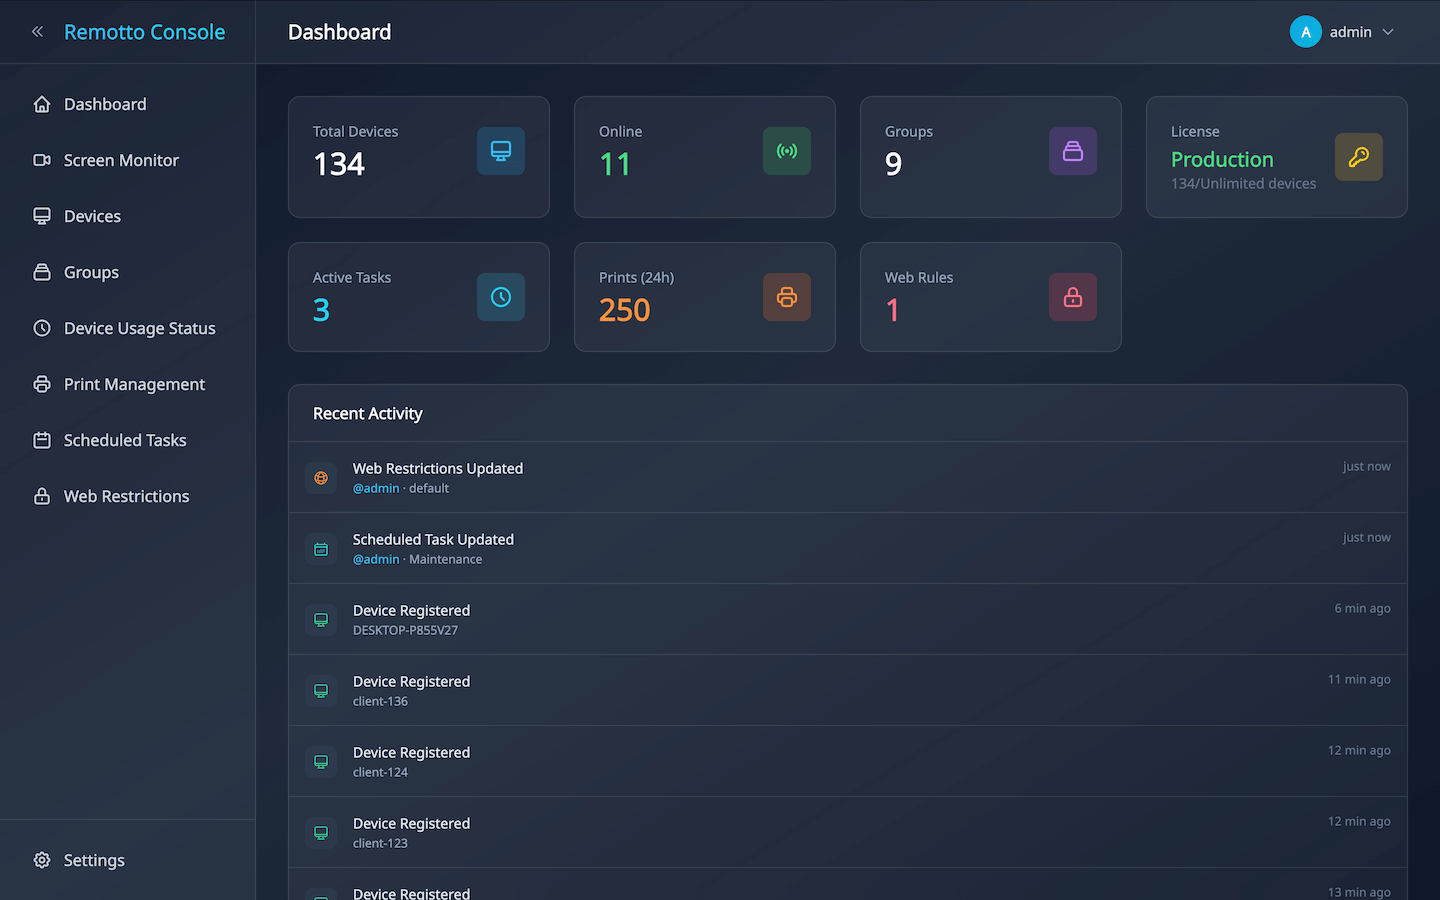The width and height of the screenshot is (1440, 900).
Task: Click the License key icon
Action: click(1358, 157)
